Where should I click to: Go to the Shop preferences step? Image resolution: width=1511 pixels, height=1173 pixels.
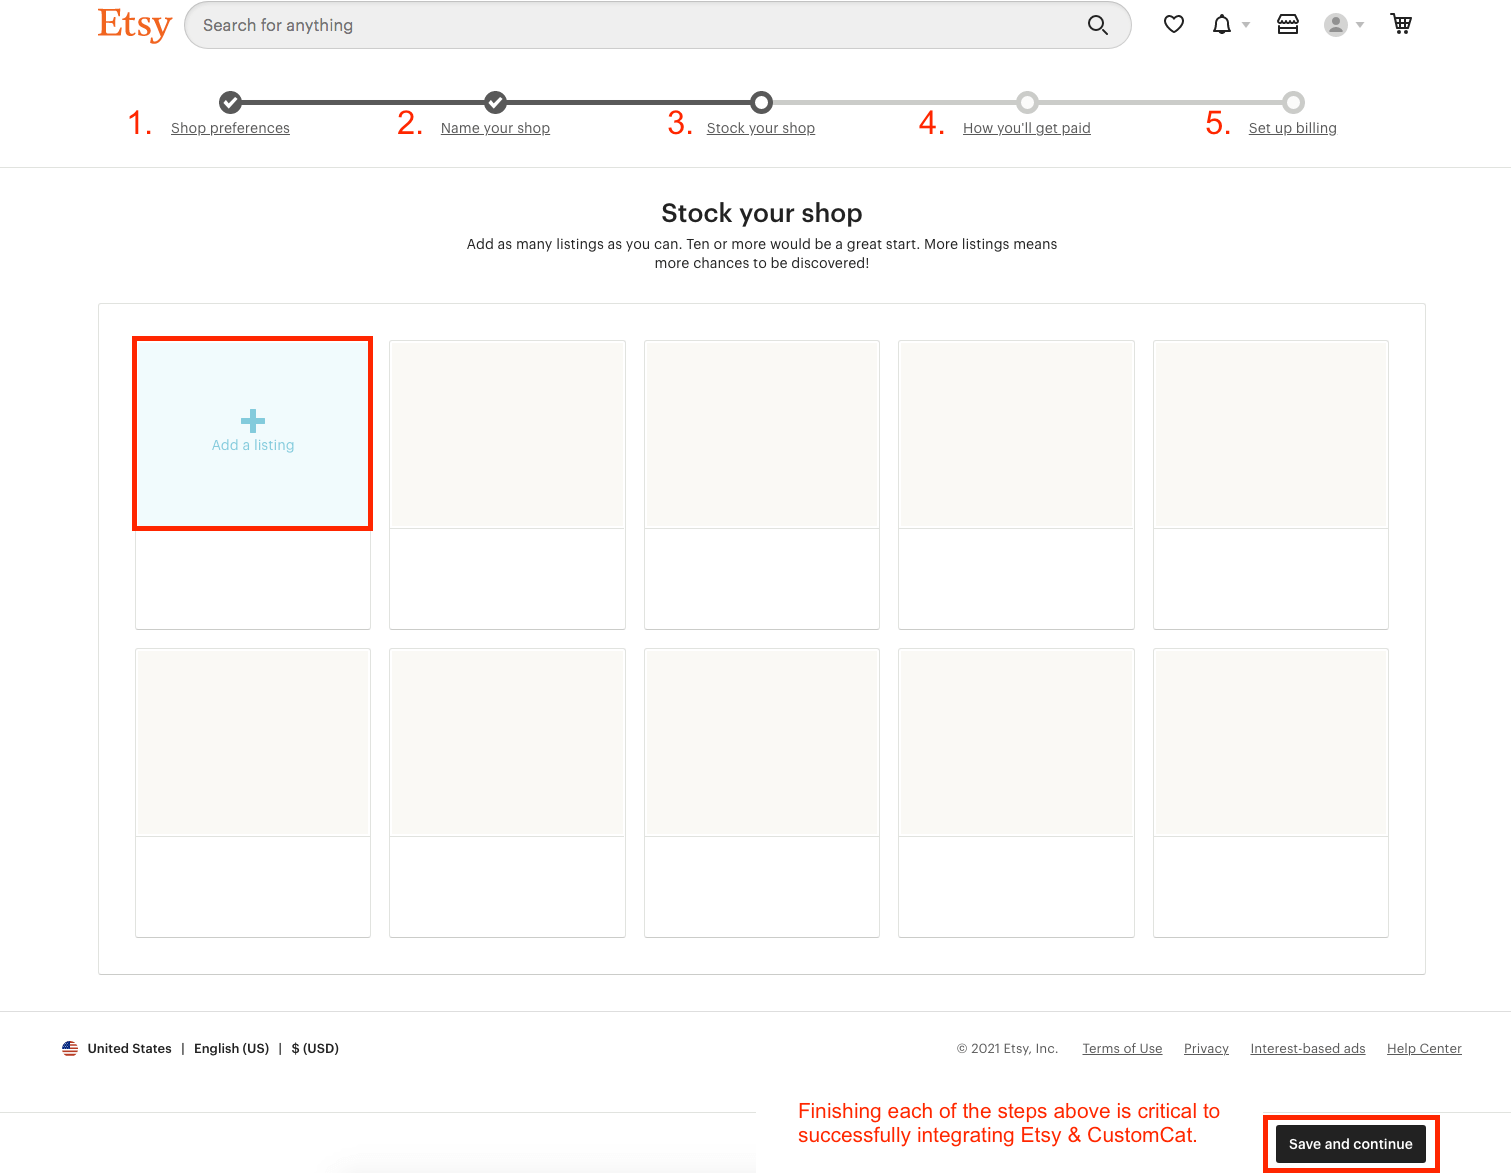[229, 127]
